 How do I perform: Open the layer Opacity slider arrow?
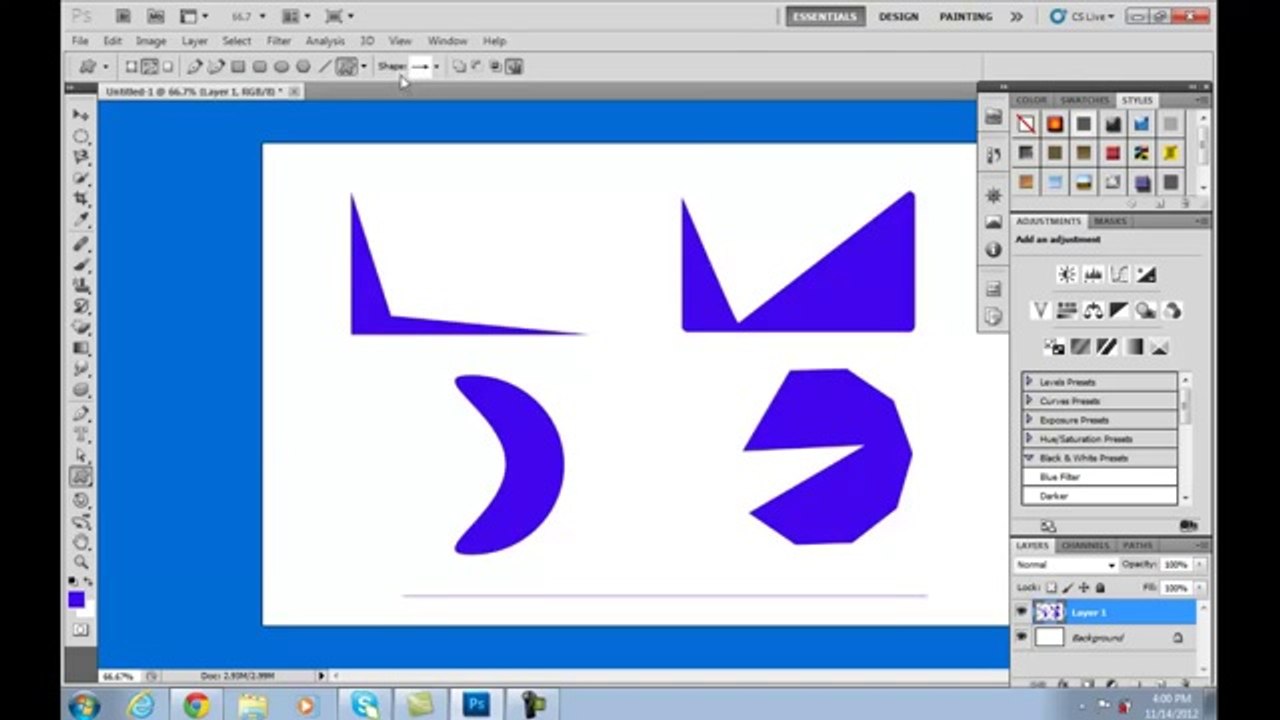tap(1198, 565)
